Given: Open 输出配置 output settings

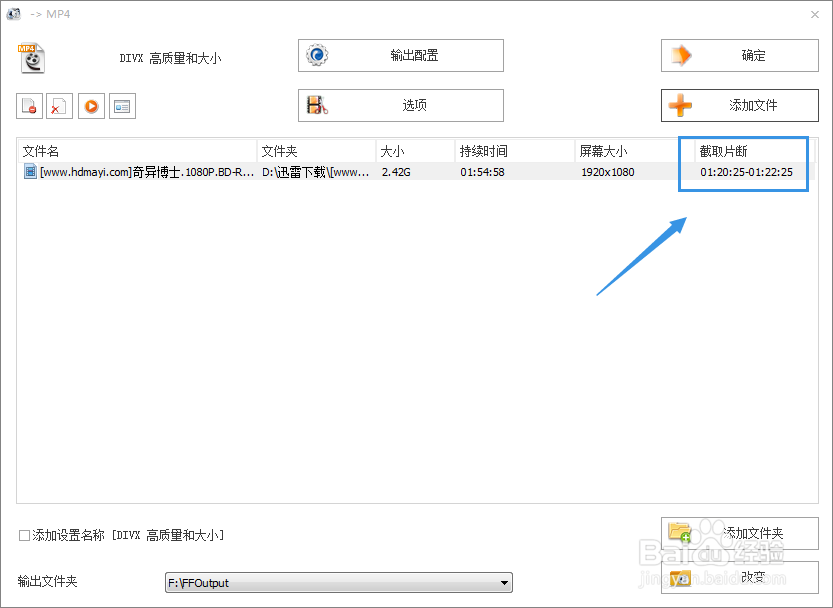Looking at the screenshot, I should [x=401, y=55].
